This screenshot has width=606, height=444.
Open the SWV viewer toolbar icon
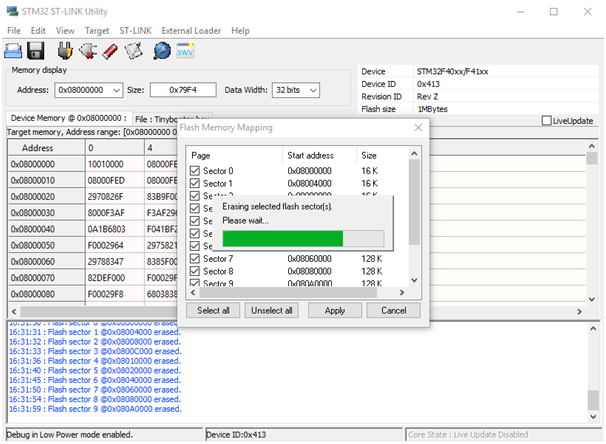tap(185, 51)
